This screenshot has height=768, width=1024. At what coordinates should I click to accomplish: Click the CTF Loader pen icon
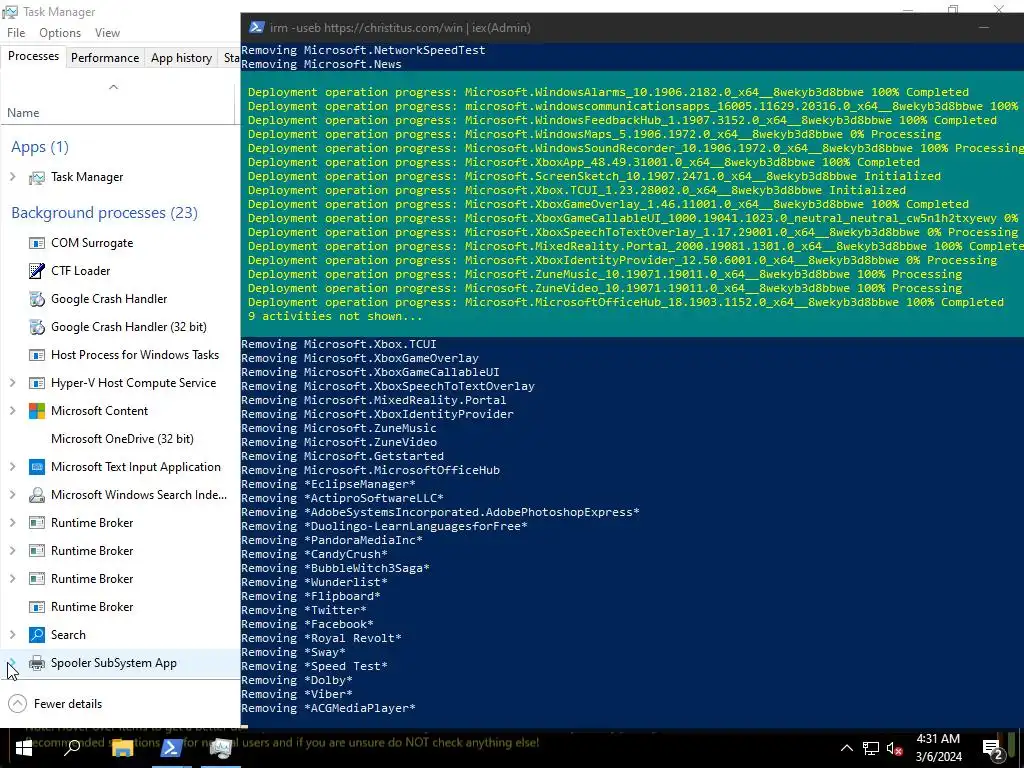(x=37, y=271)
